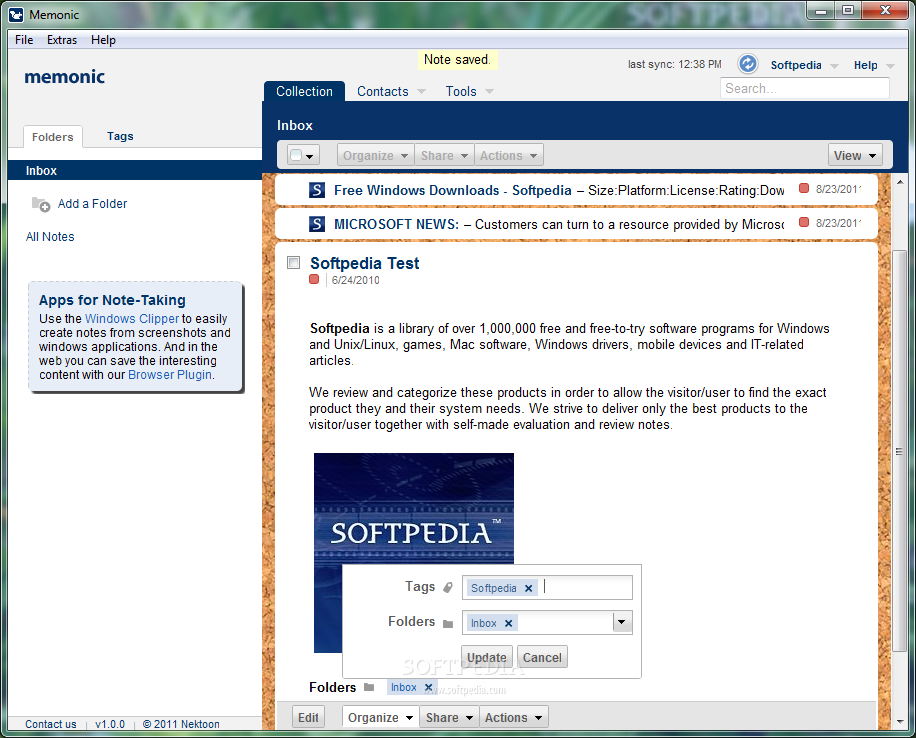Remove Inbox folder chip in popup
The width and height of the screenshot is (916, 738).
(x=508, y=623)
